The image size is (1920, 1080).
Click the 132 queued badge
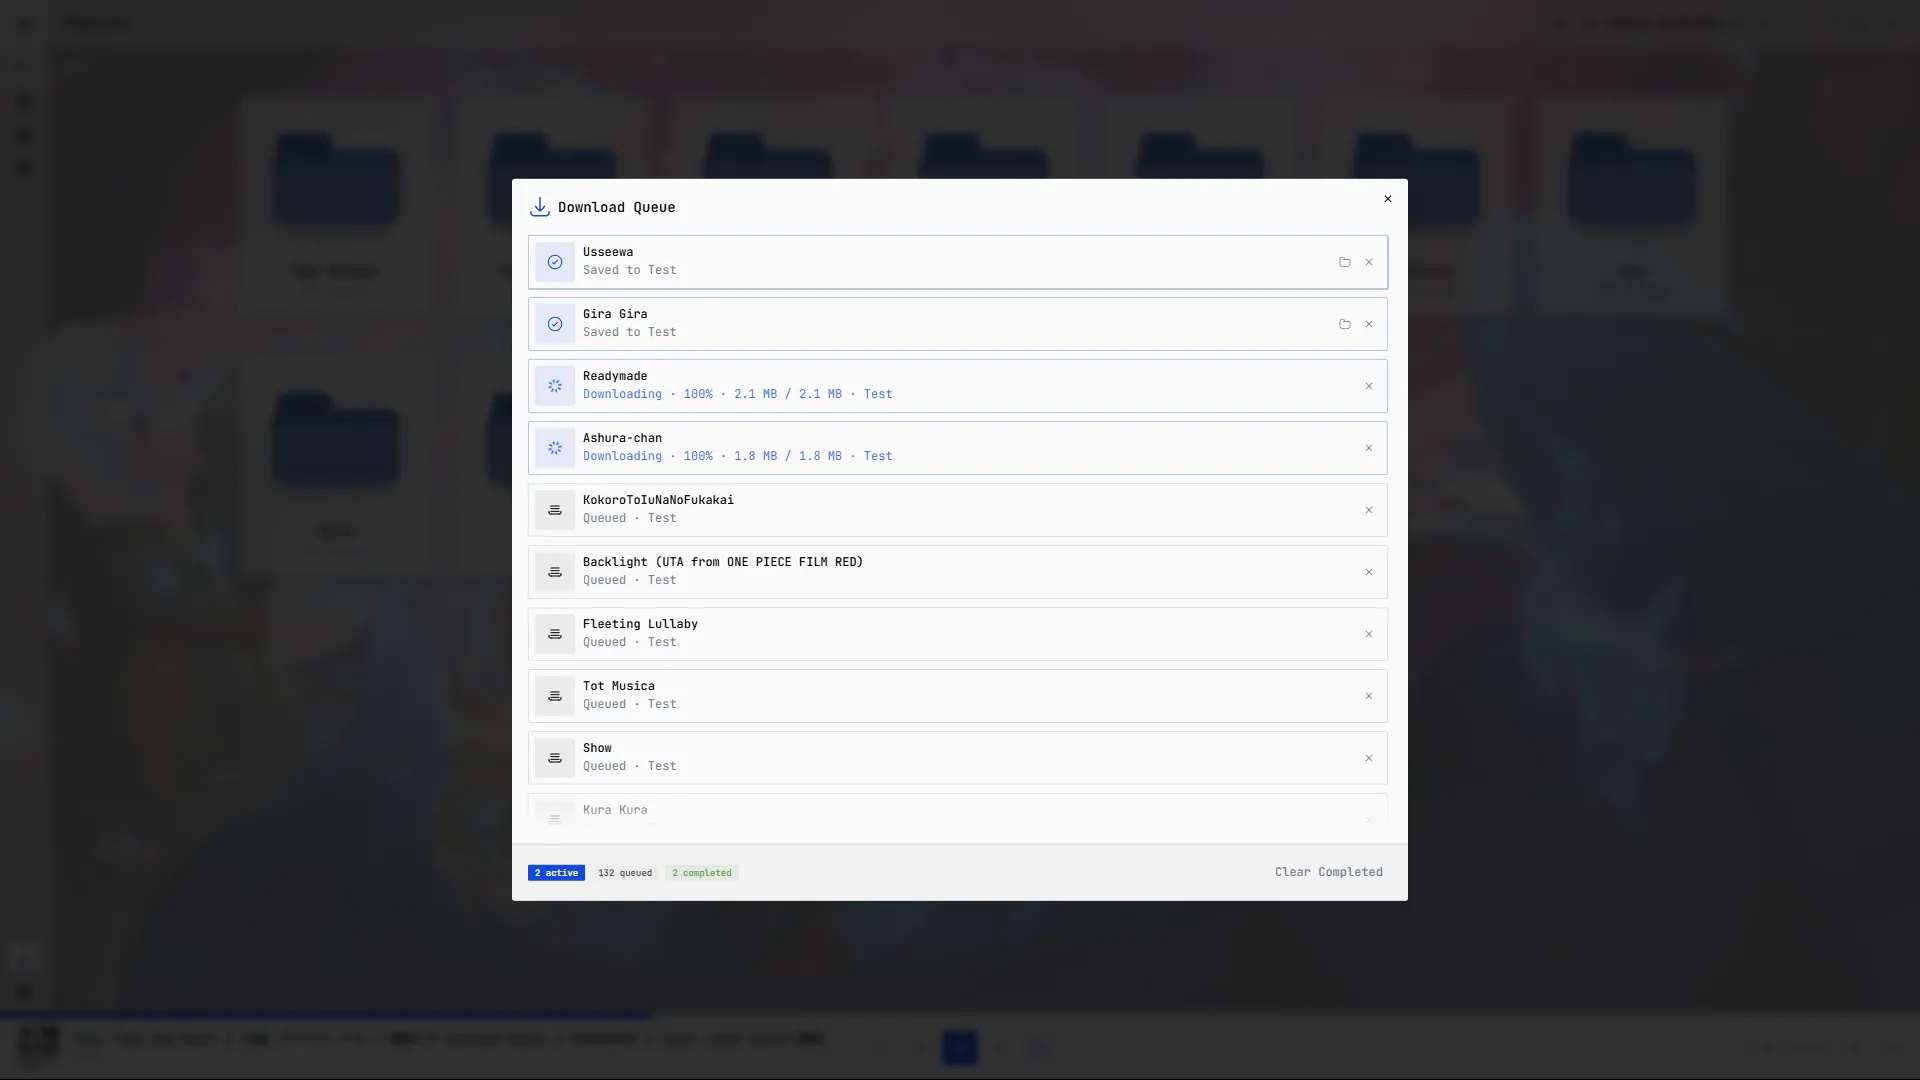[x=625, y=873]
